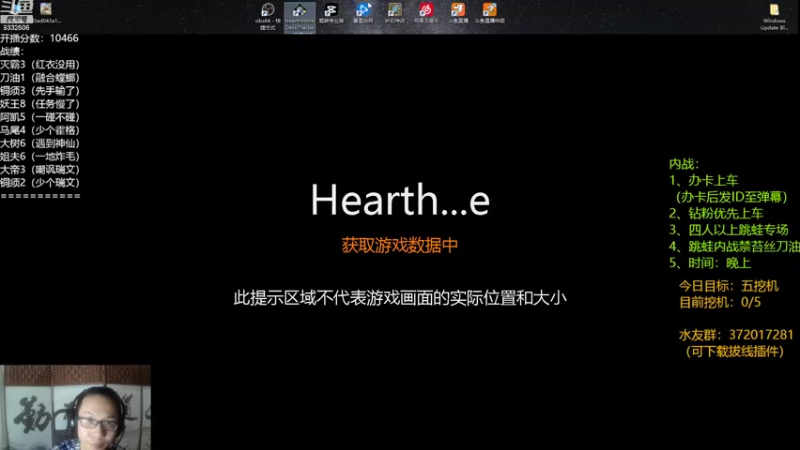Launch the 斗鱼直播伴侣 companion shortcut icon
Viewport: 800px width, 450px height.
click(490, 13)
